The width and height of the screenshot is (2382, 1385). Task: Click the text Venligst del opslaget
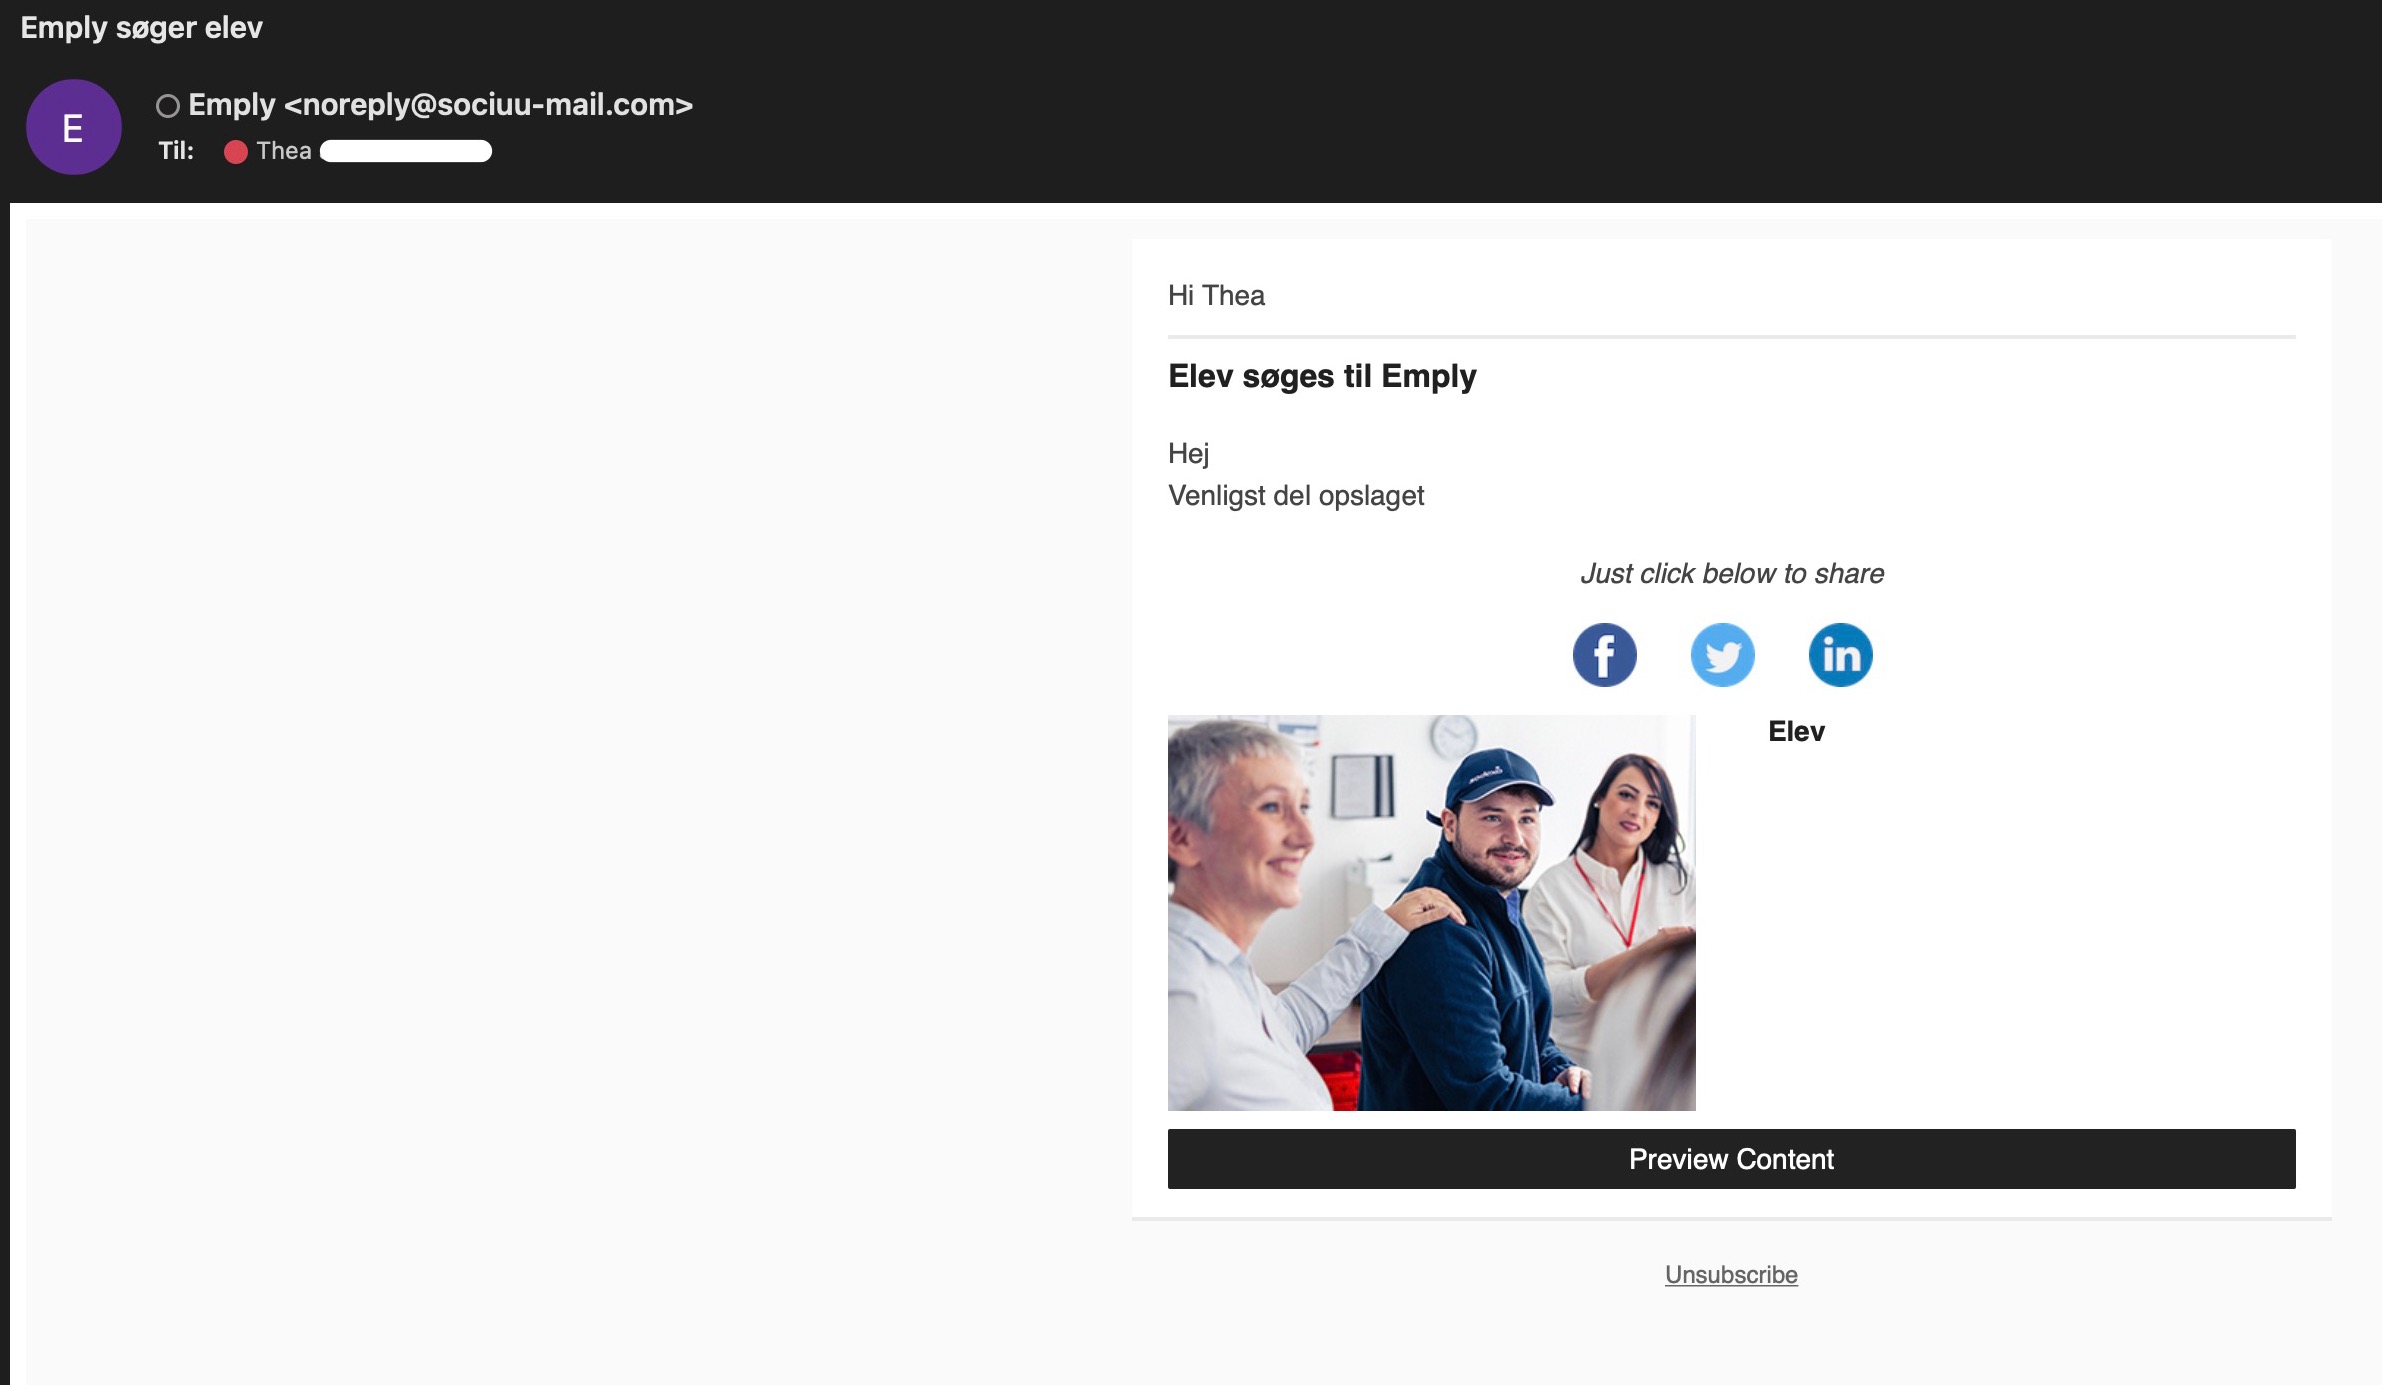1296,496
